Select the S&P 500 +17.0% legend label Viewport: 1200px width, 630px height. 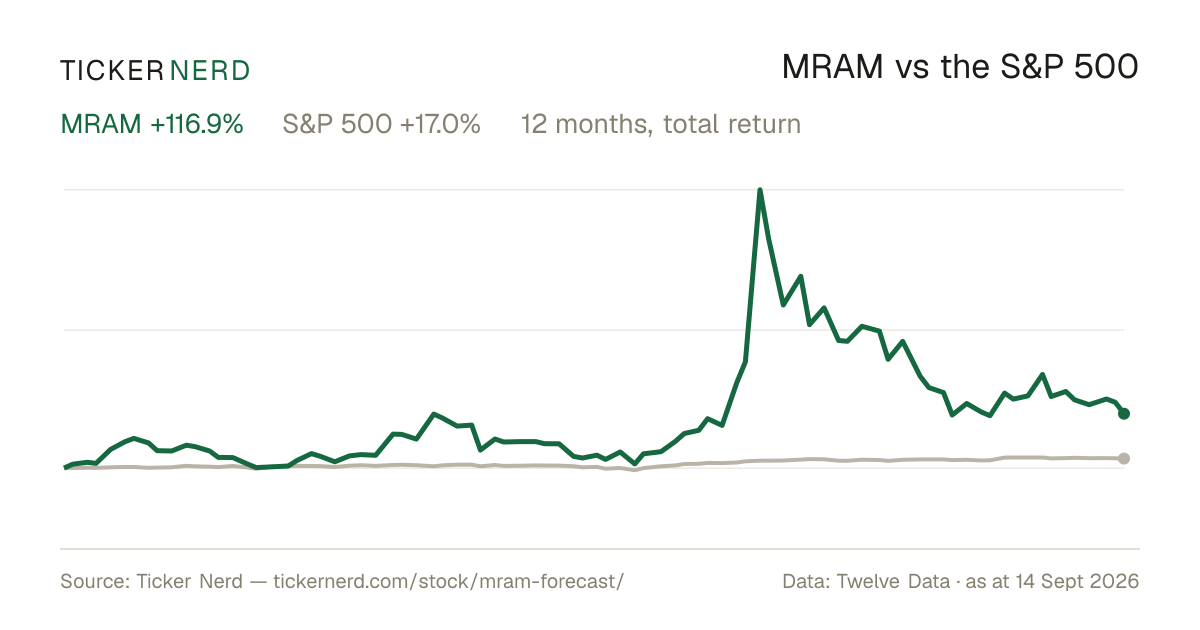coord(382,124)
